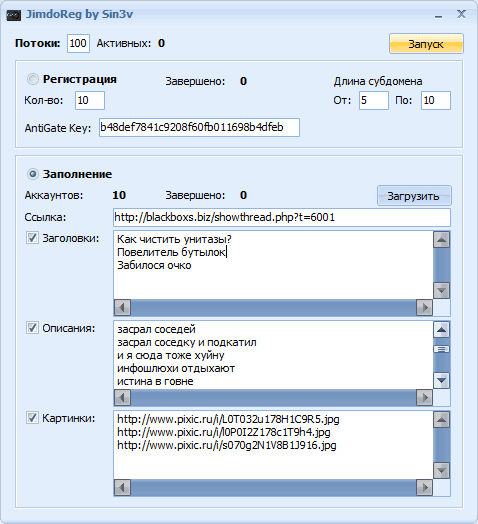Select the Регистрация radio button

[x=33, y=79]
